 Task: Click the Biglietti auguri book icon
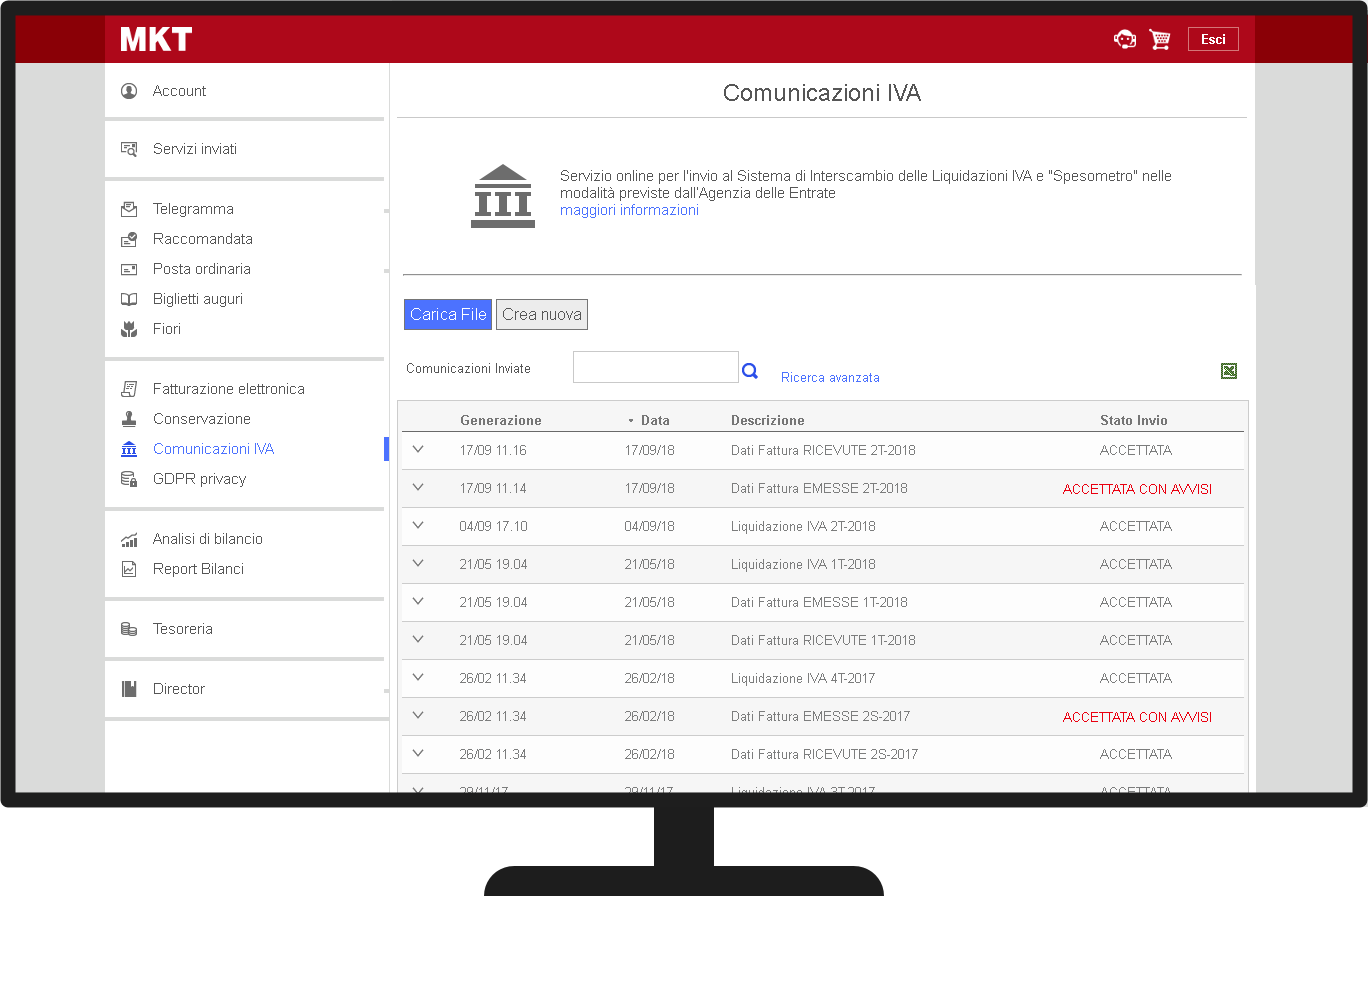[x=129, y=299]
